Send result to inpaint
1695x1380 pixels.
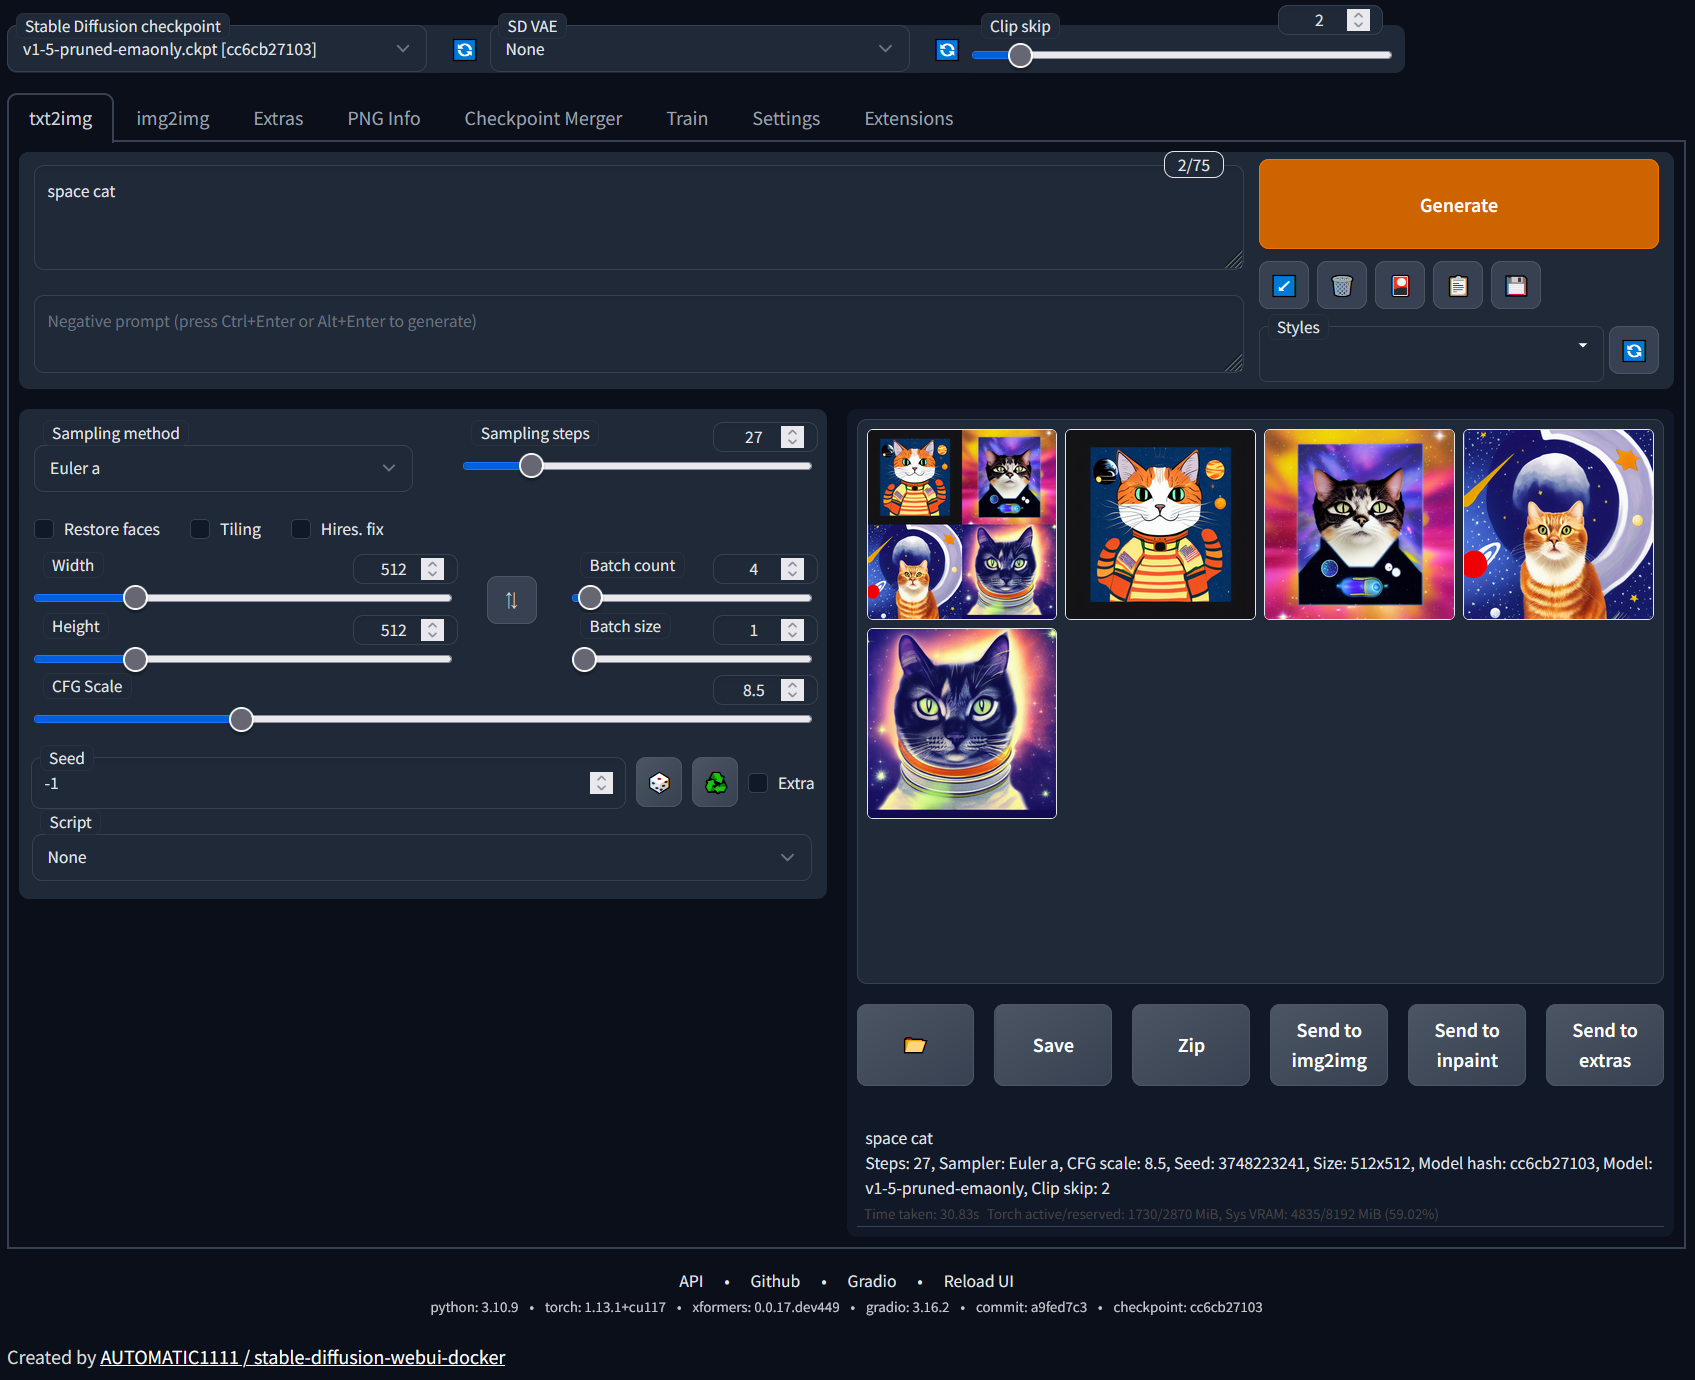[1466, 1044]
